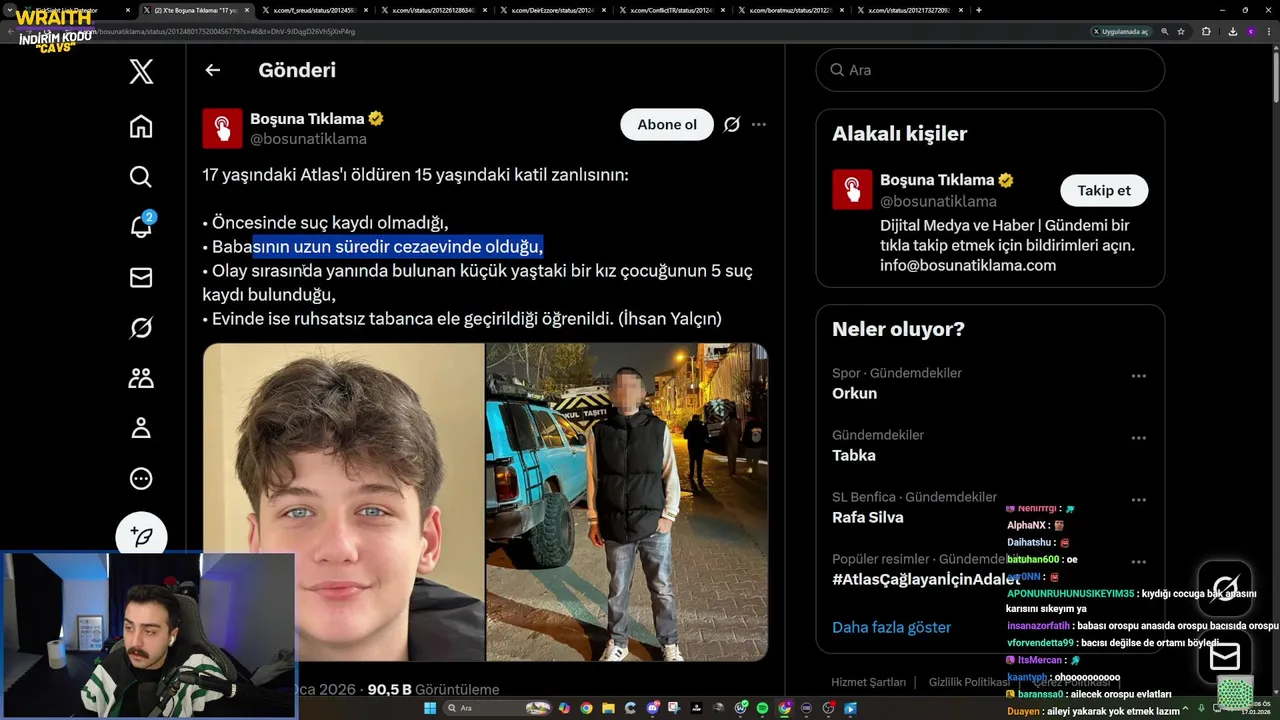The width and height of the screenshot is (1280, 720).
Task: Focus the Ara search field
Action: point(990,70)
